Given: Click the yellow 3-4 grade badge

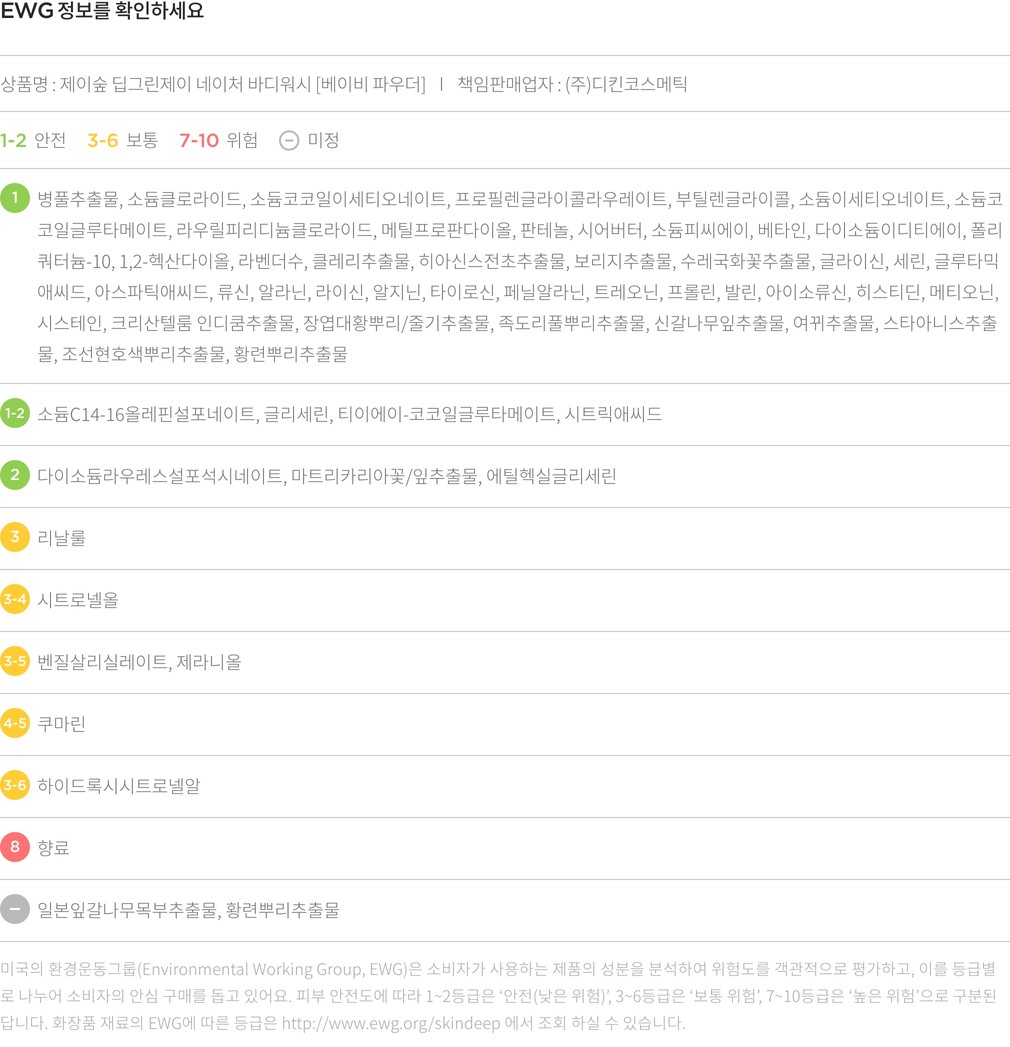Looking at the screenshot, I should (x=15, y=599).
